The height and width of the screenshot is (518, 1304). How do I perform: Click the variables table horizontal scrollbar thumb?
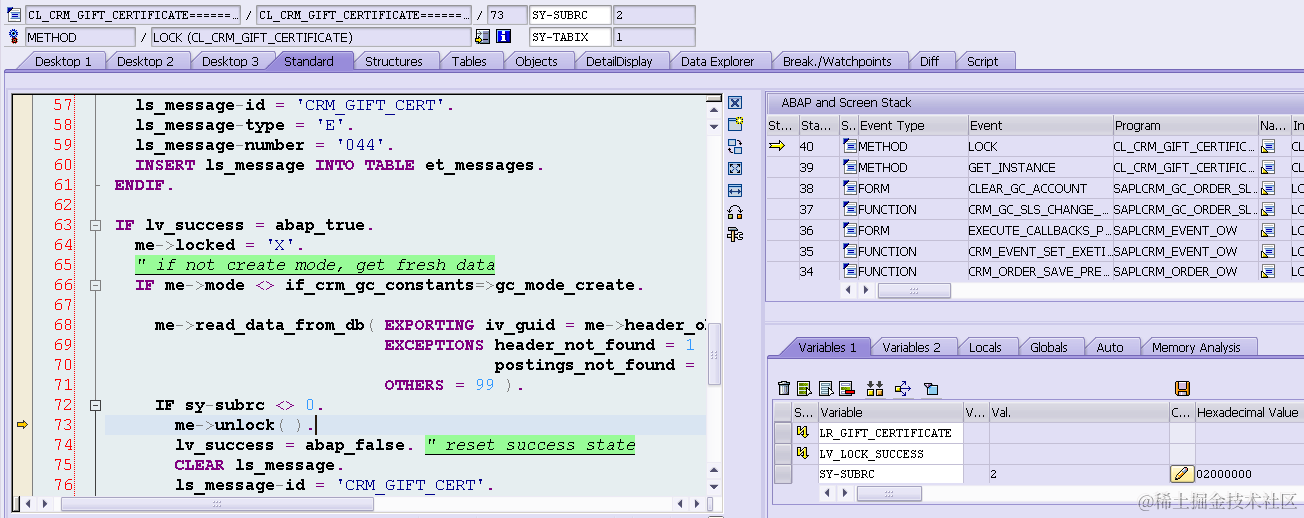point(889,494)
